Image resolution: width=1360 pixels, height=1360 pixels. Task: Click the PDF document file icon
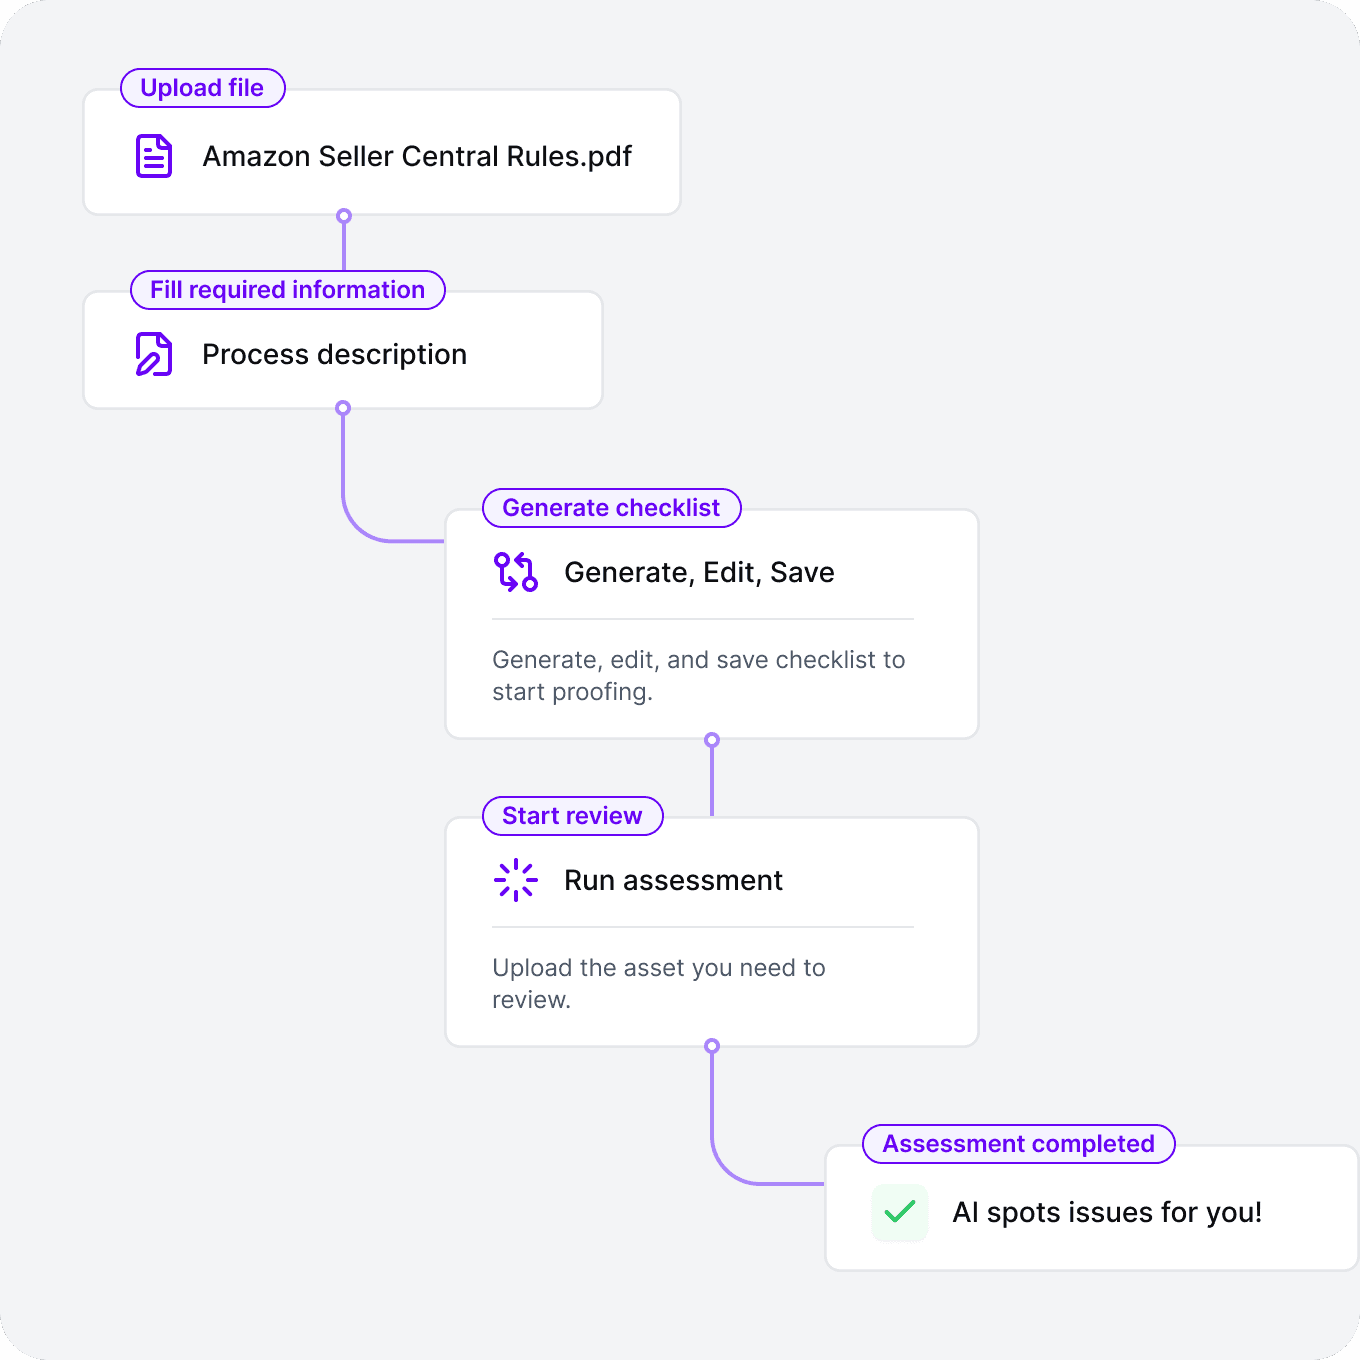tap(154, 156)
